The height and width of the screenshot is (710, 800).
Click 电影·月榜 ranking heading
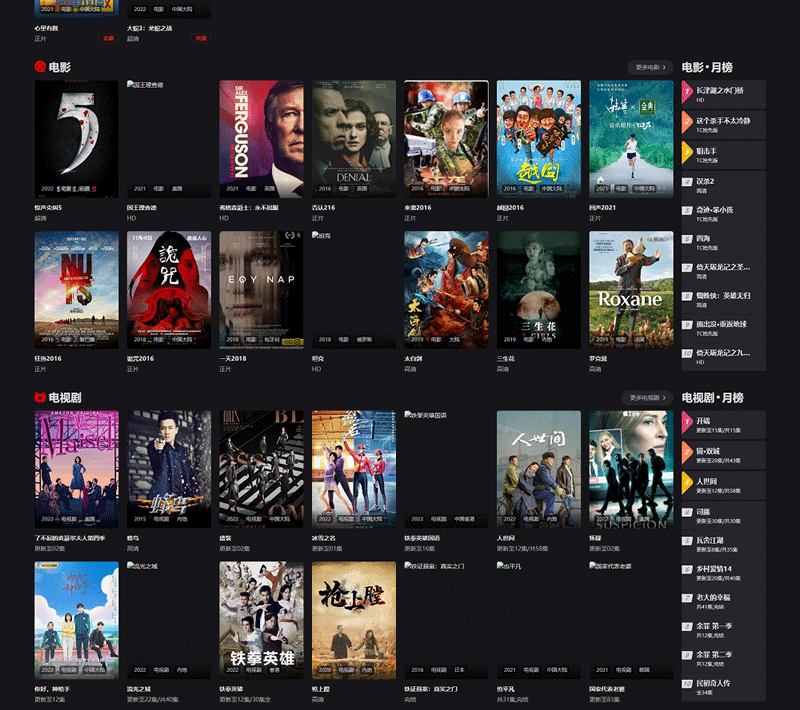[707, 67]
